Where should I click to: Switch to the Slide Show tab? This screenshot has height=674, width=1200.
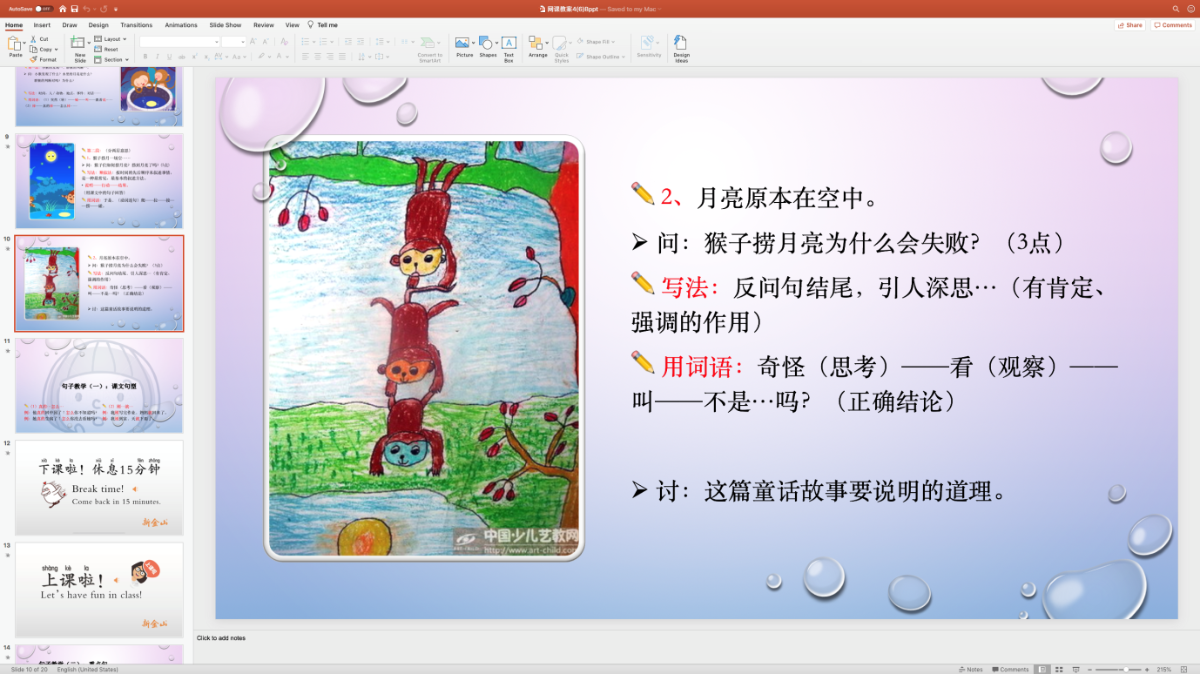coord(225,25)
